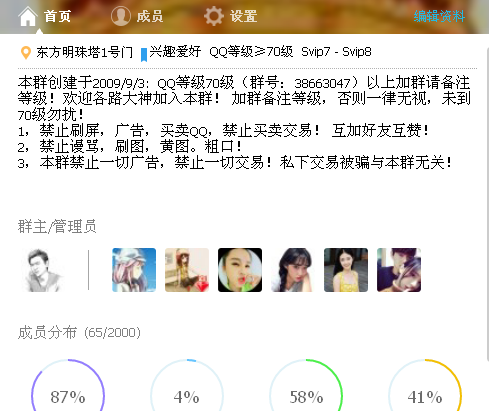Open the cartoon girl with red gem avatar
This screenshot has height=411, width=489.
187,270
